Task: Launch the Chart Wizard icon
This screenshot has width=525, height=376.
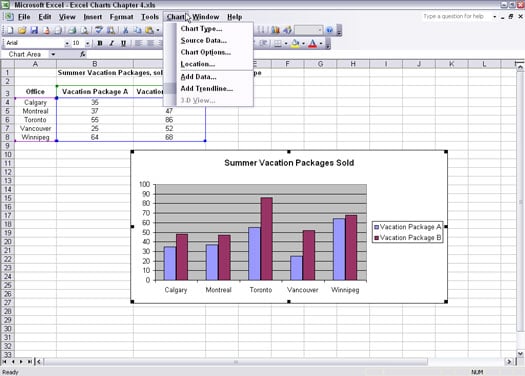Action: [275, 30]
